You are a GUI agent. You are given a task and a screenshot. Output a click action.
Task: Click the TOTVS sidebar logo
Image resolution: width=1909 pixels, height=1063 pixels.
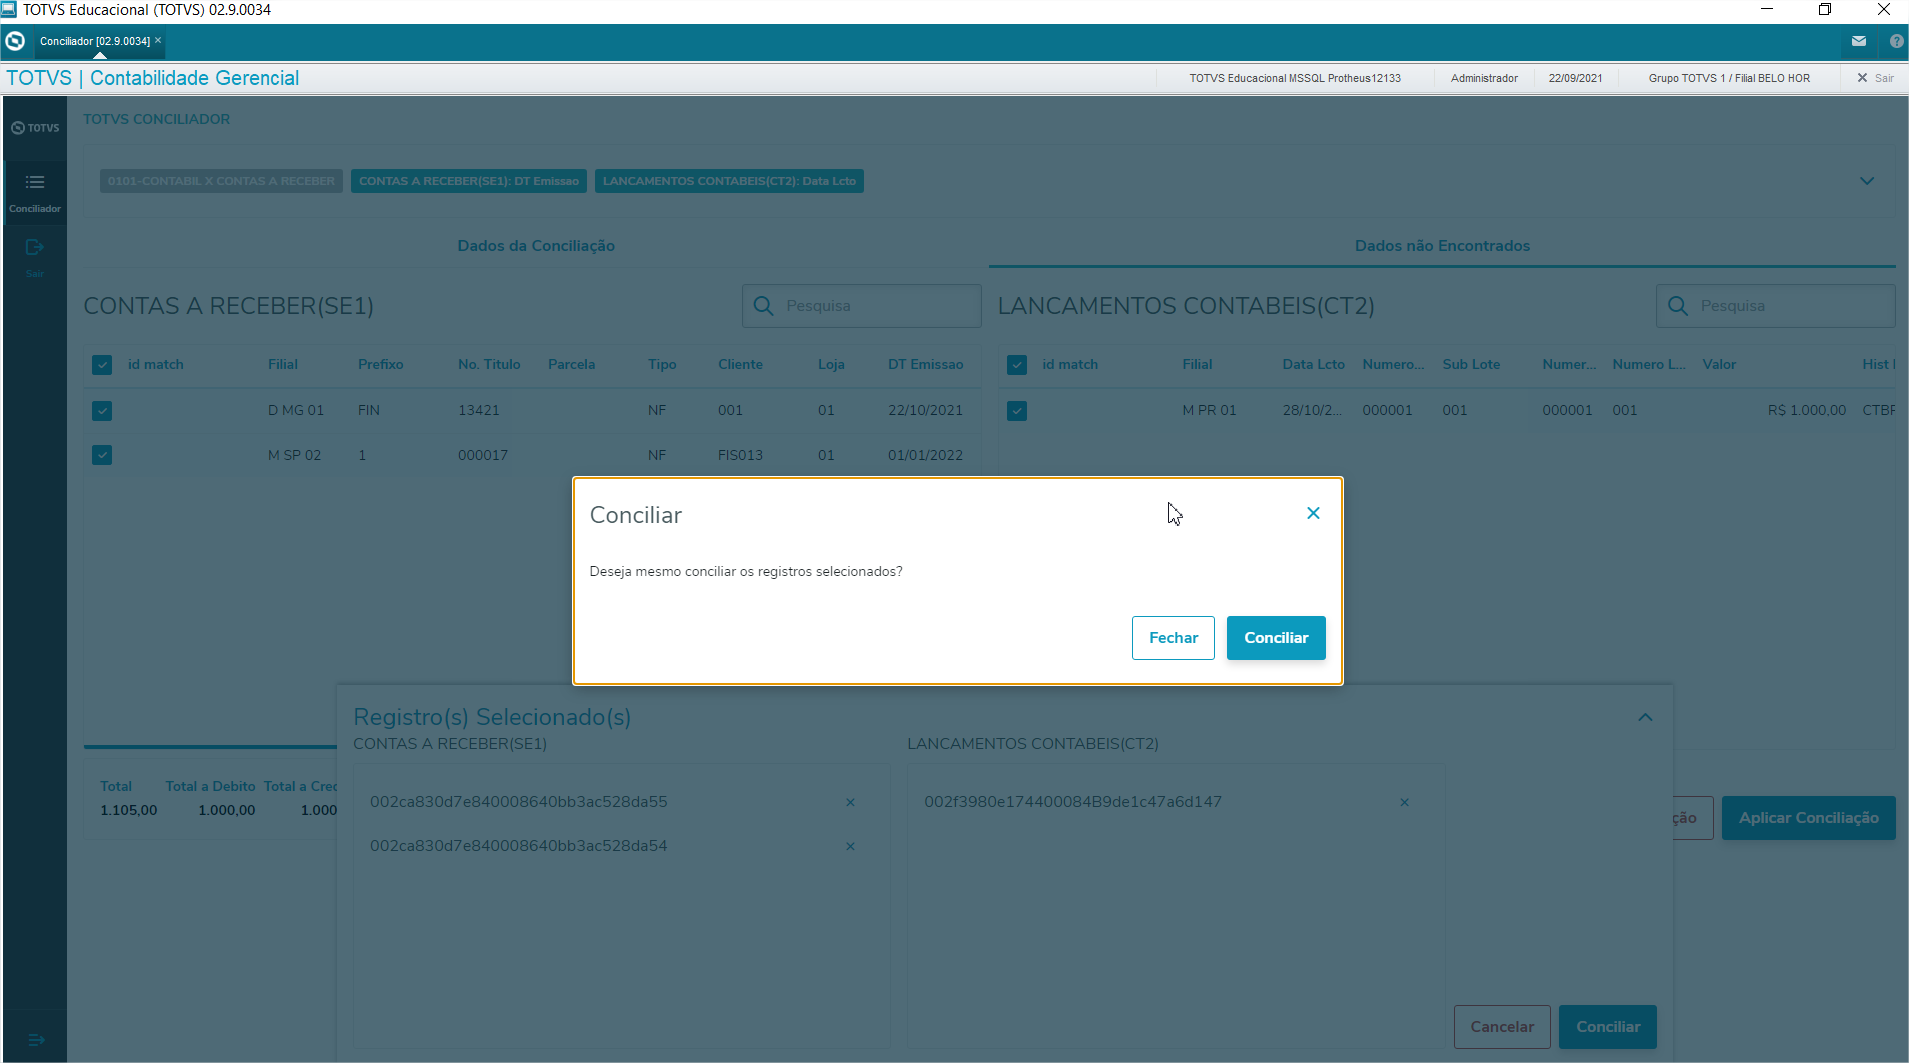(x=35, y=128)
